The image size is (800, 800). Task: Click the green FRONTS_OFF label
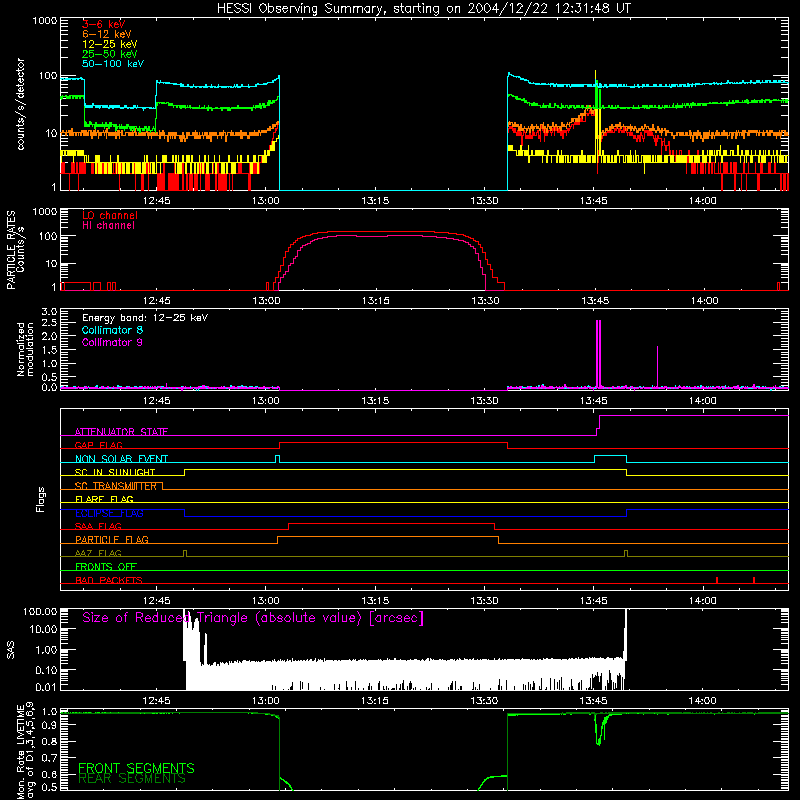point(106,566)
